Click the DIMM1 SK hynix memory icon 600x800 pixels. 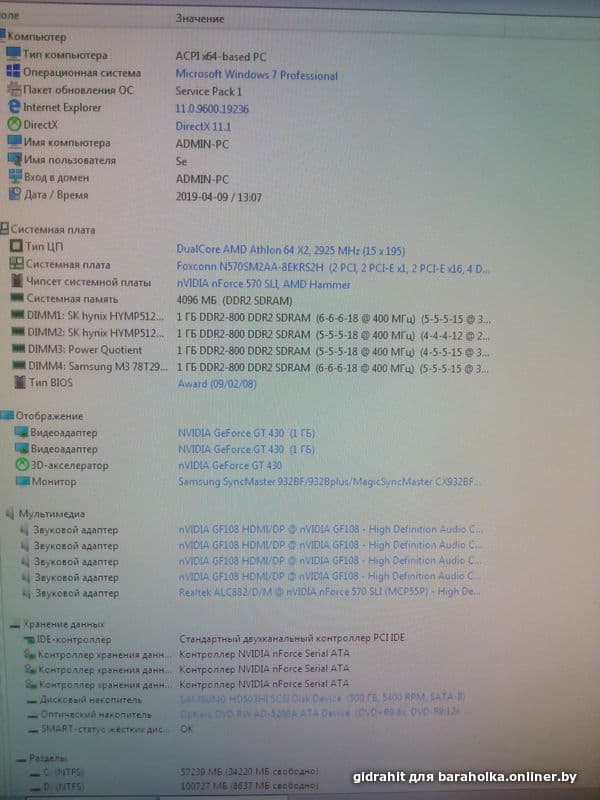18,315
